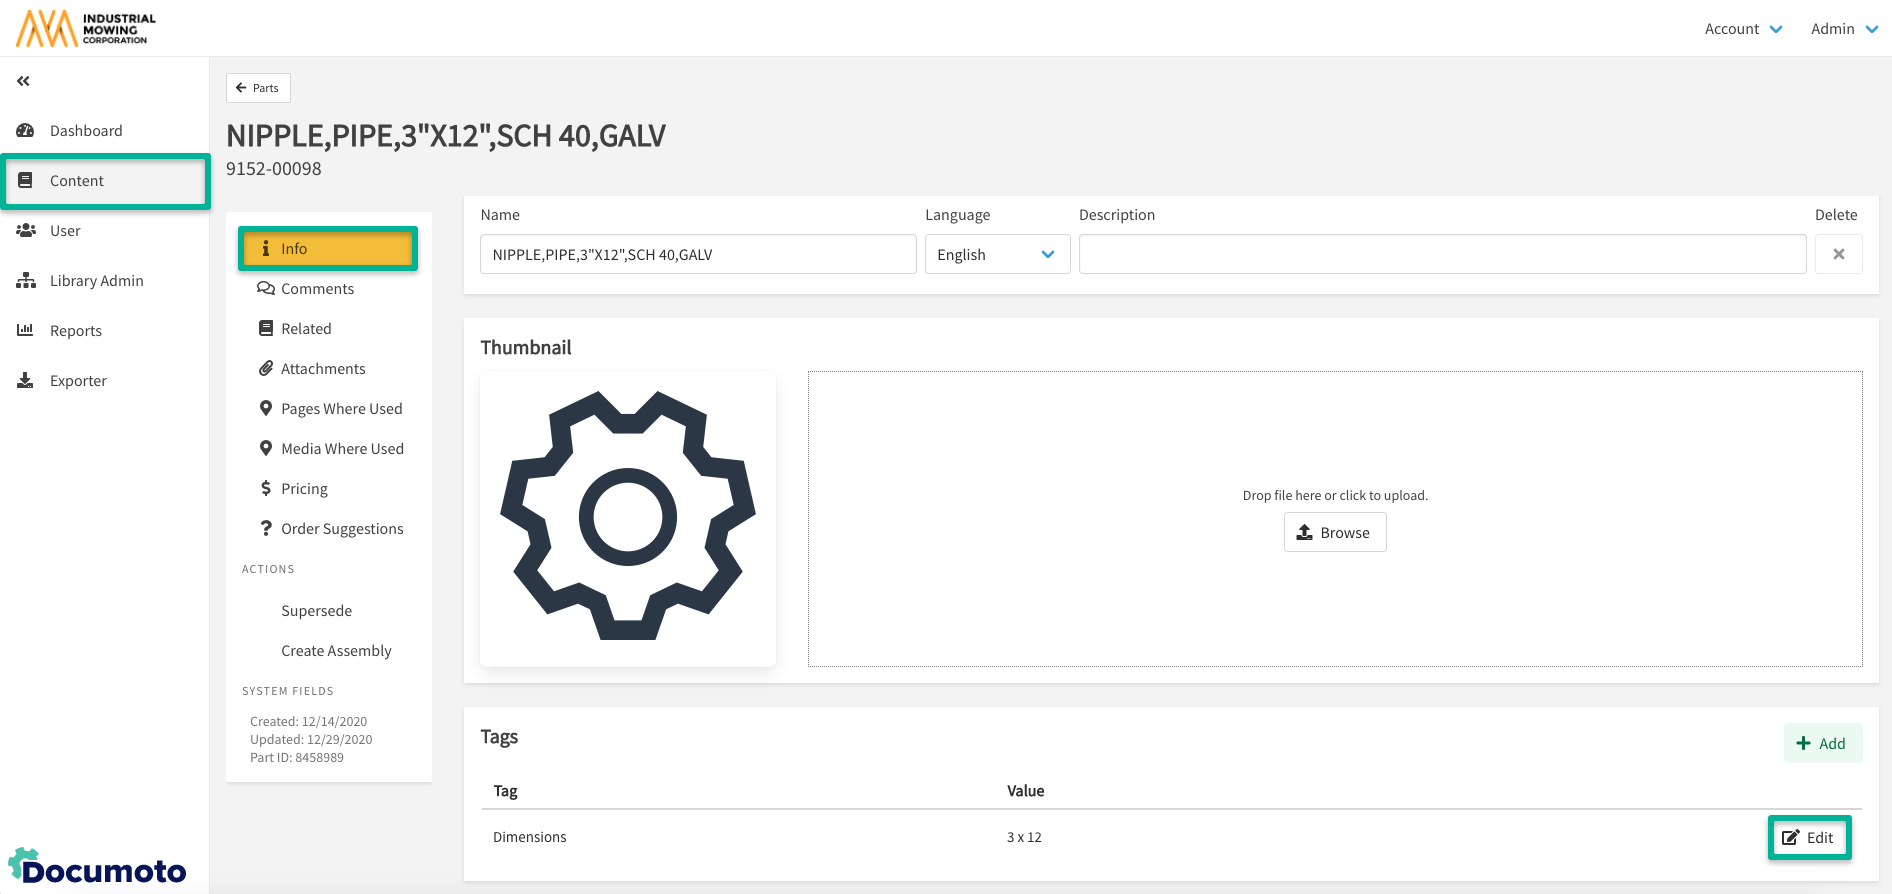1892x894 pixels.
Task: Click the Attachments paperclip icon
Action: pyautogui.click(x=266, y=369)
